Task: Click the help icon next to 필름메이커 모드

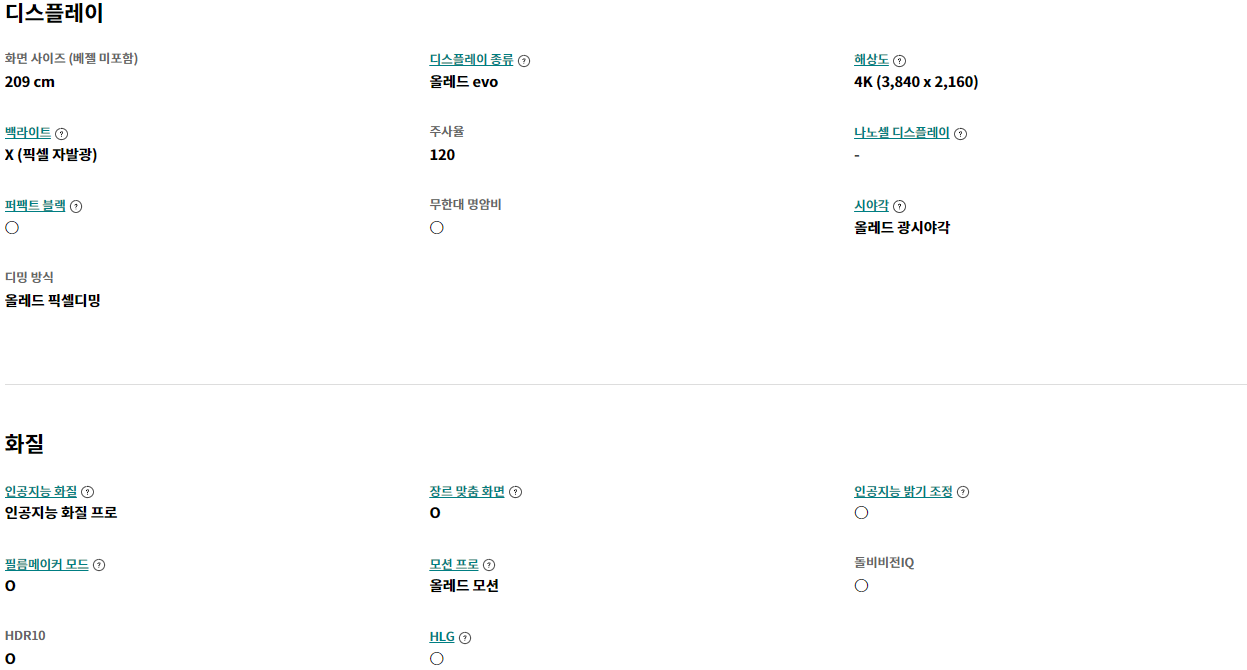Action: tap(99, 565)
